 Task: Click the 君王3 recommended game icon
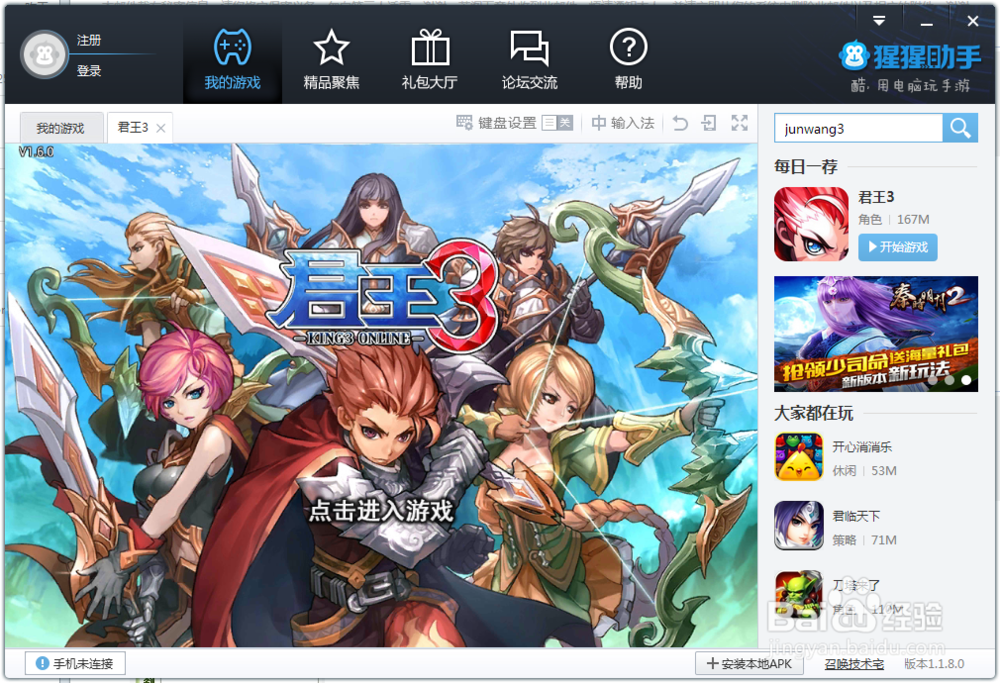pyautogui.click(x=811, y=224)
